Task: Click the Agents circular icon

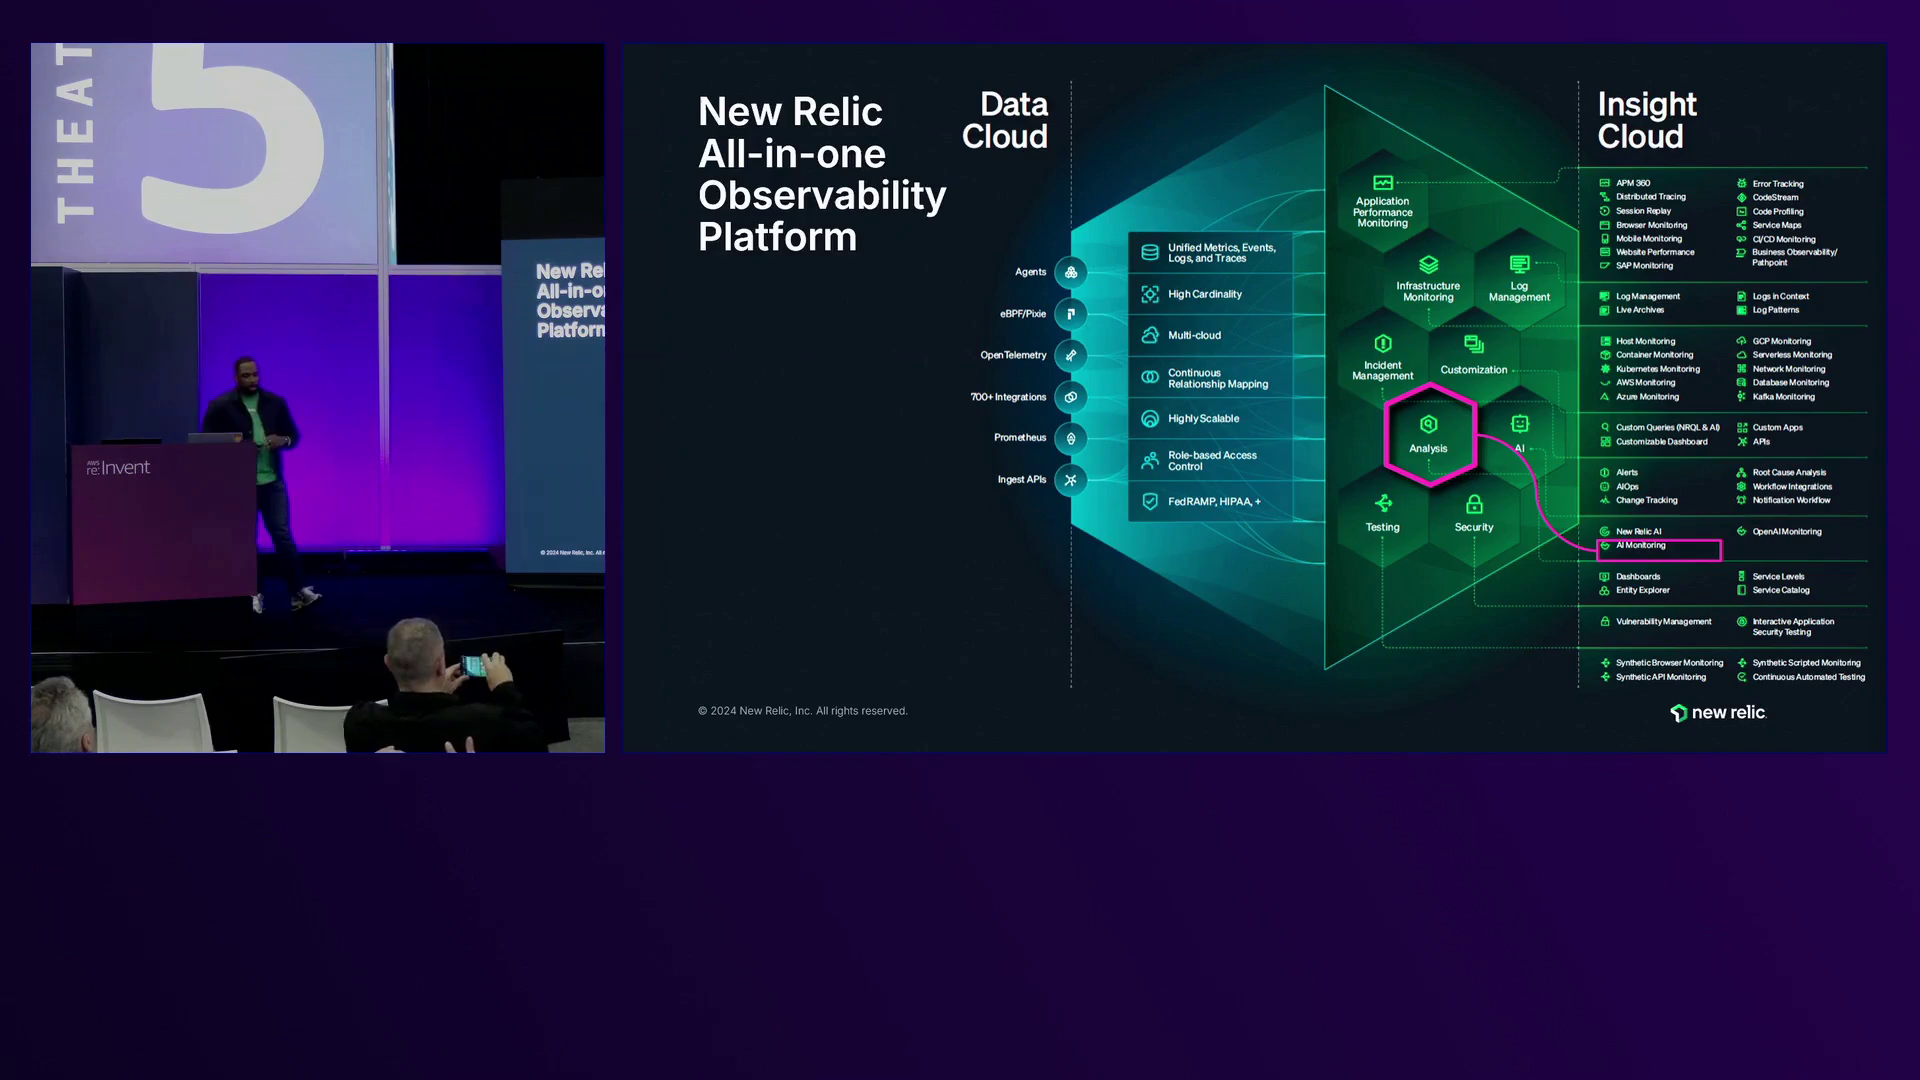Action: tap(1070, 272)
